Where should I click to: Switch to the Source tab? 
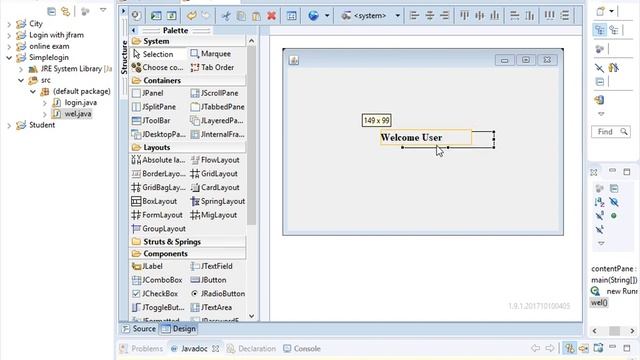click(x=139, y=329)
